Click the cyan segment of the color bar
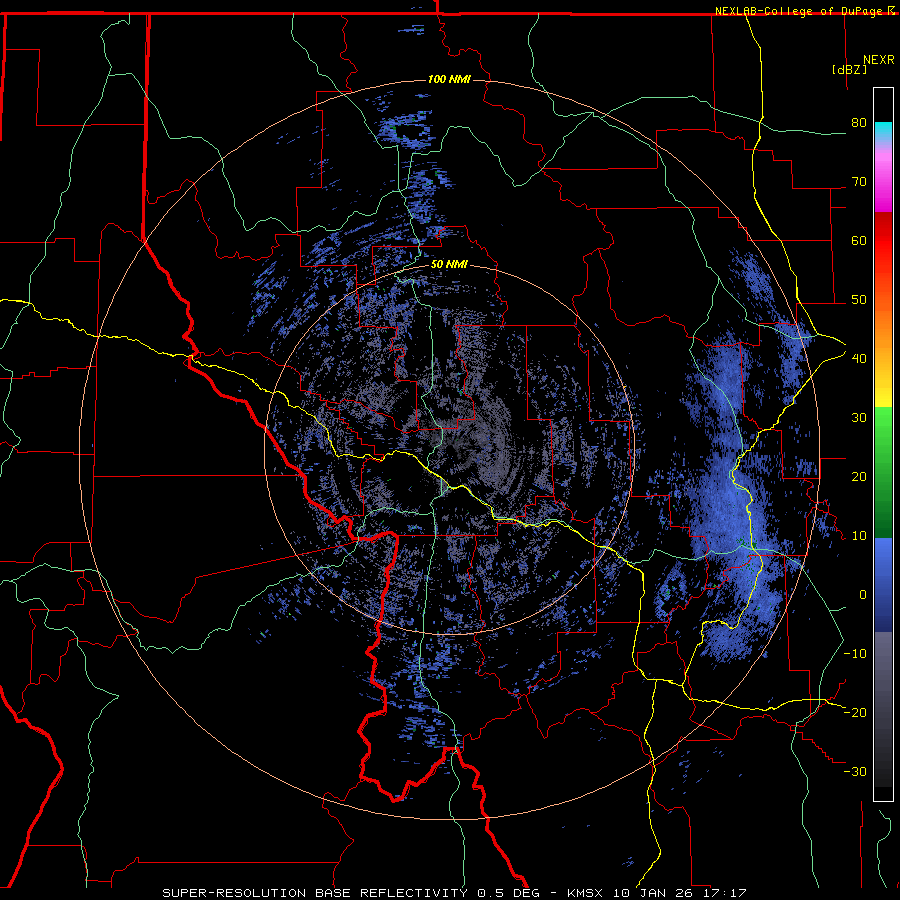This screenshot has width=900, height=900. tap(883, 129)
